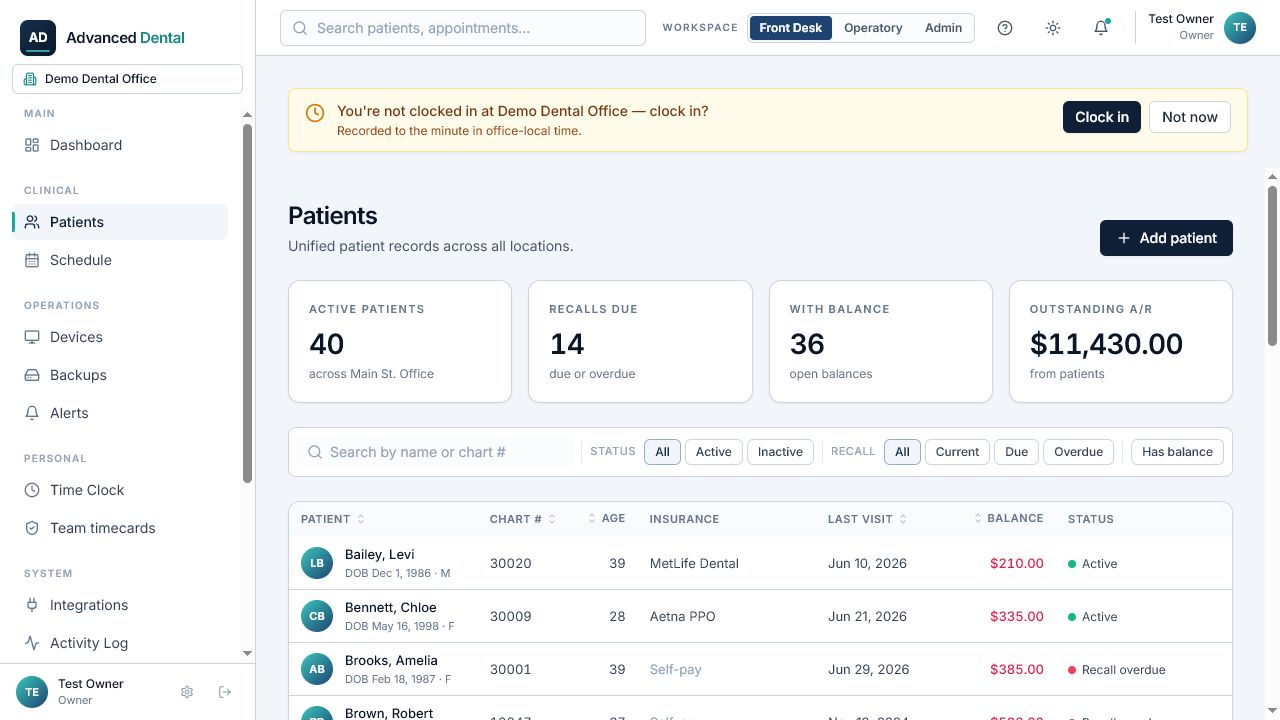This screenshot has height=720, width=1280.
Task: Click the LB avatar for Bailey, Levi
Action: (317, 563)
